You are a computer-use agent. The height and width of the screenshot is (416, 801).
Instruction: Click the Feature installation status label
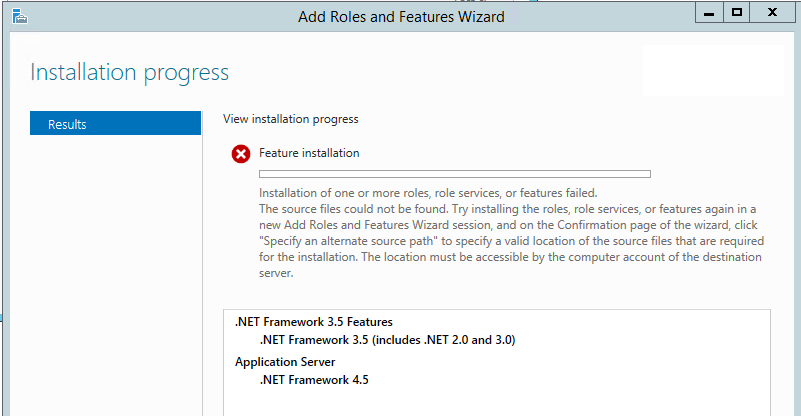pos(309,153)
